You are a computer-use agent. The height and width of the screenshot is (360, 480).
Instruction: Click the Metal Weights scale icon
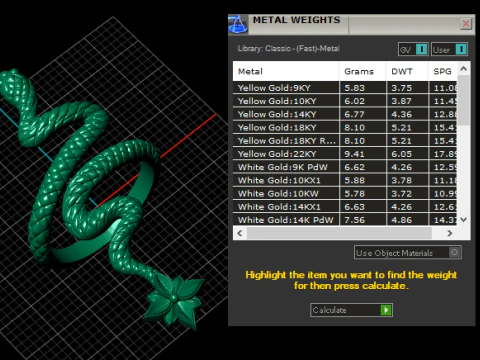(238, 24)
